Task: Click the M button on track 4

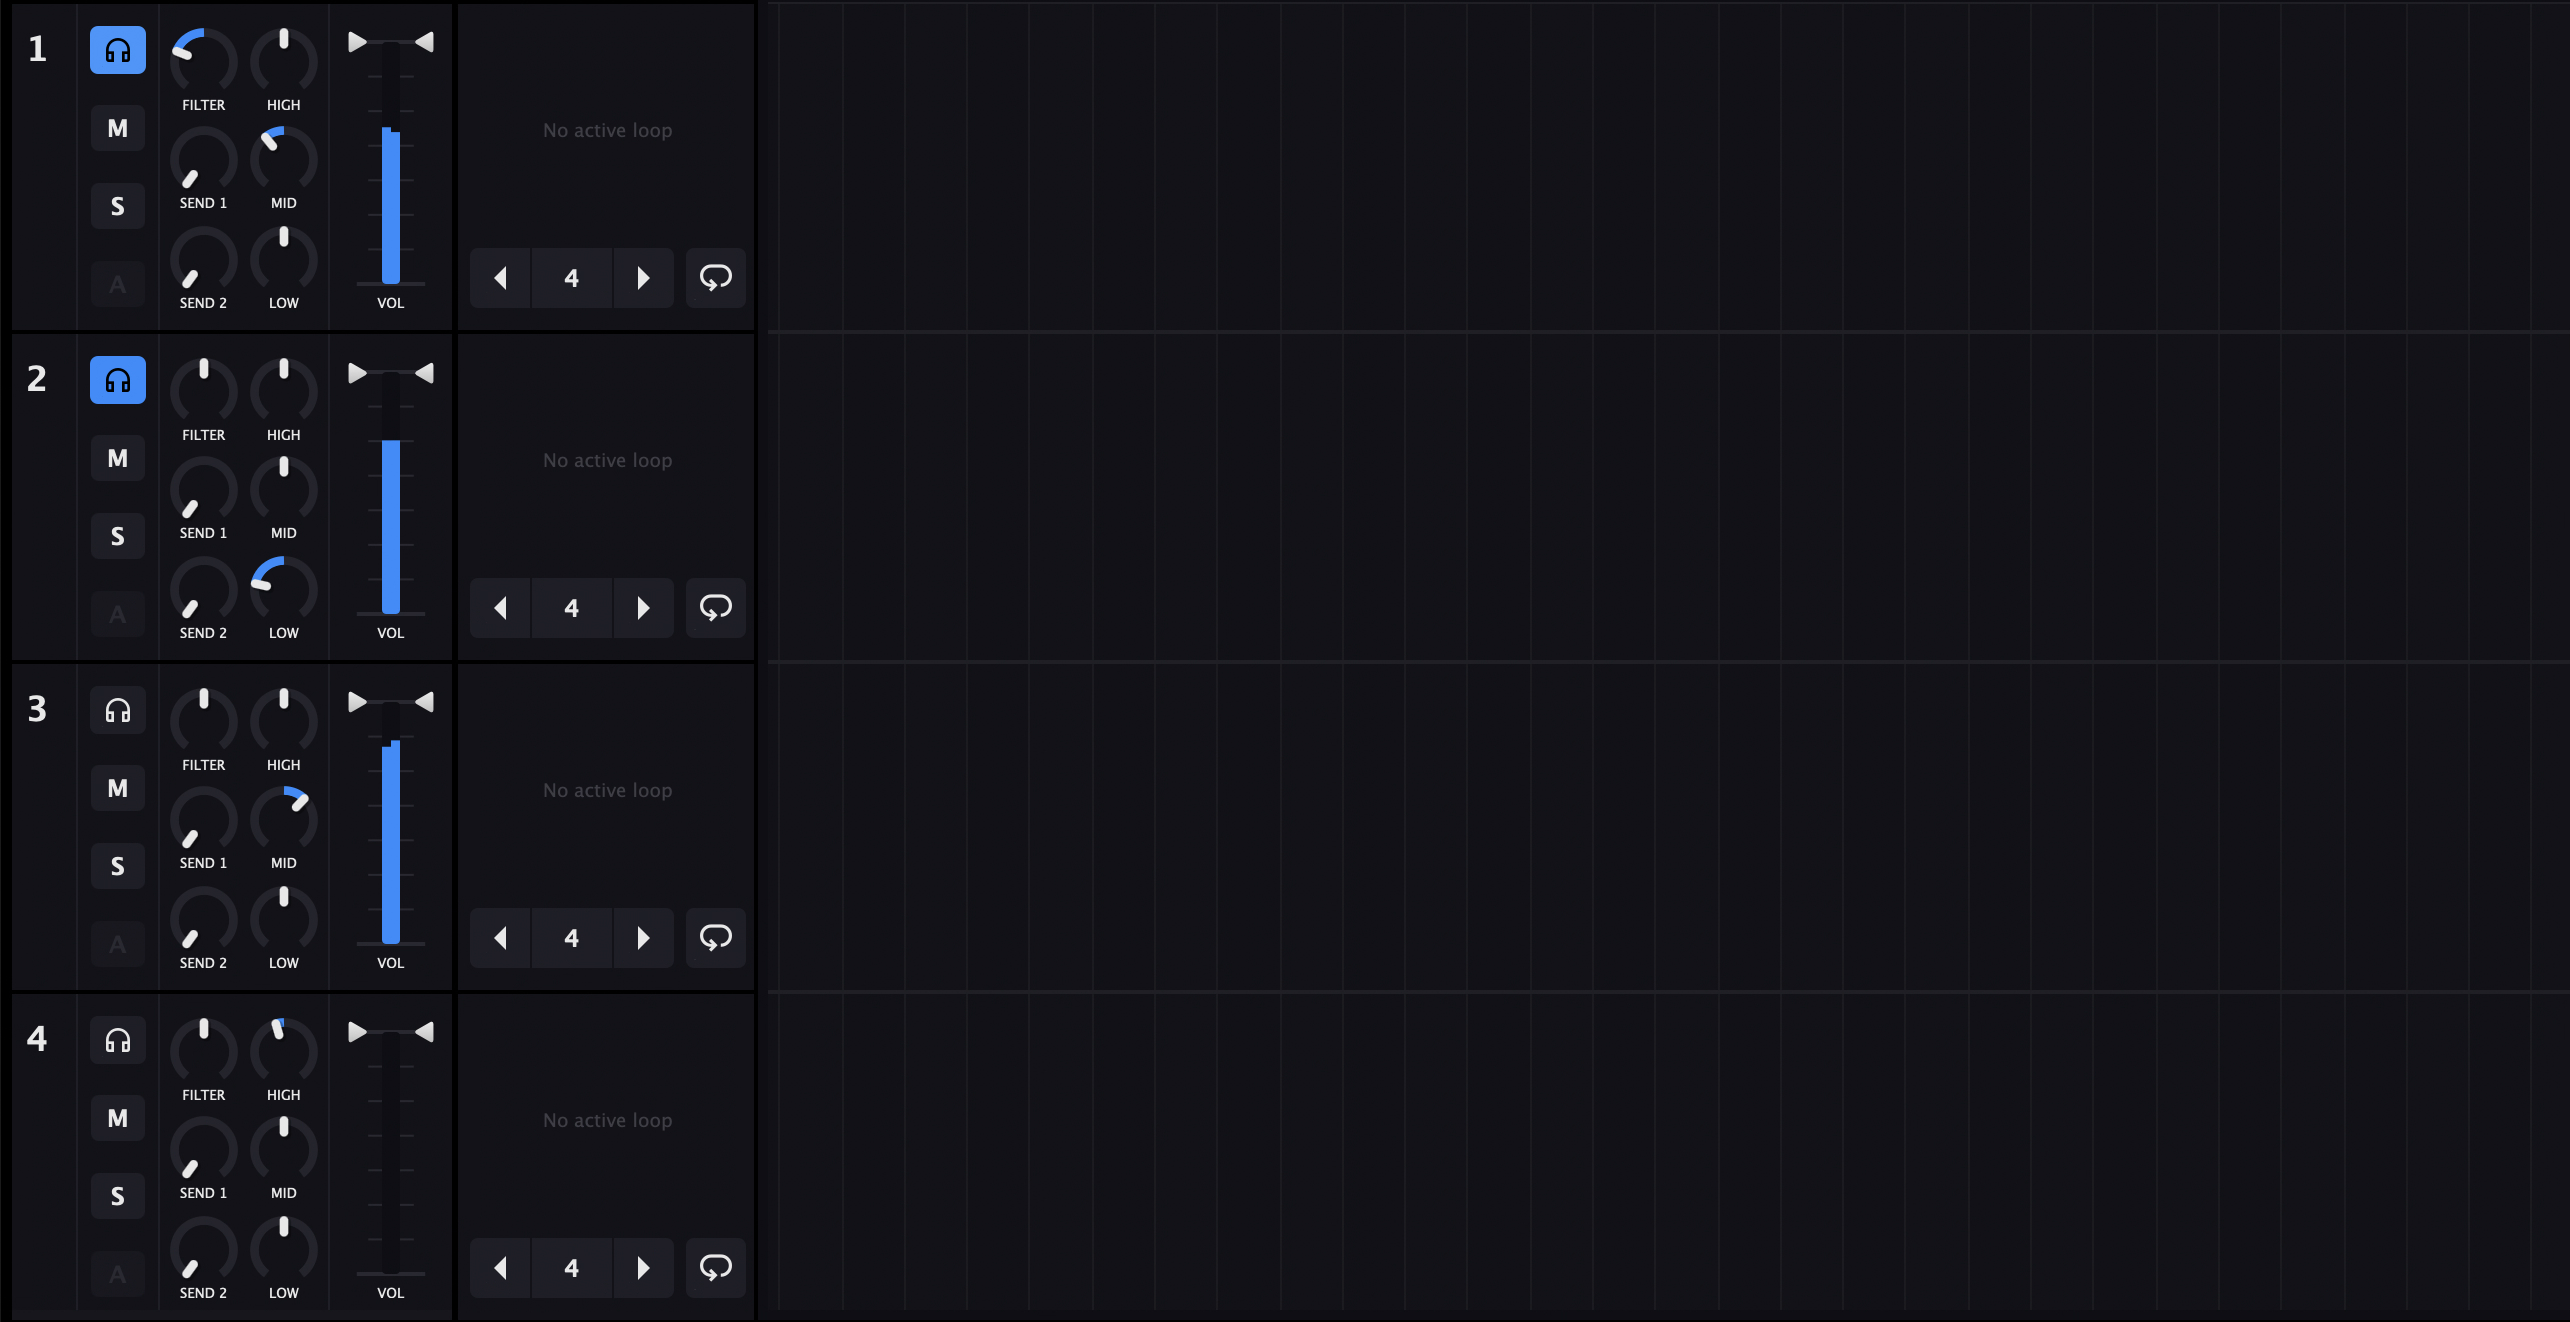Action: (x=117, y=1118)
